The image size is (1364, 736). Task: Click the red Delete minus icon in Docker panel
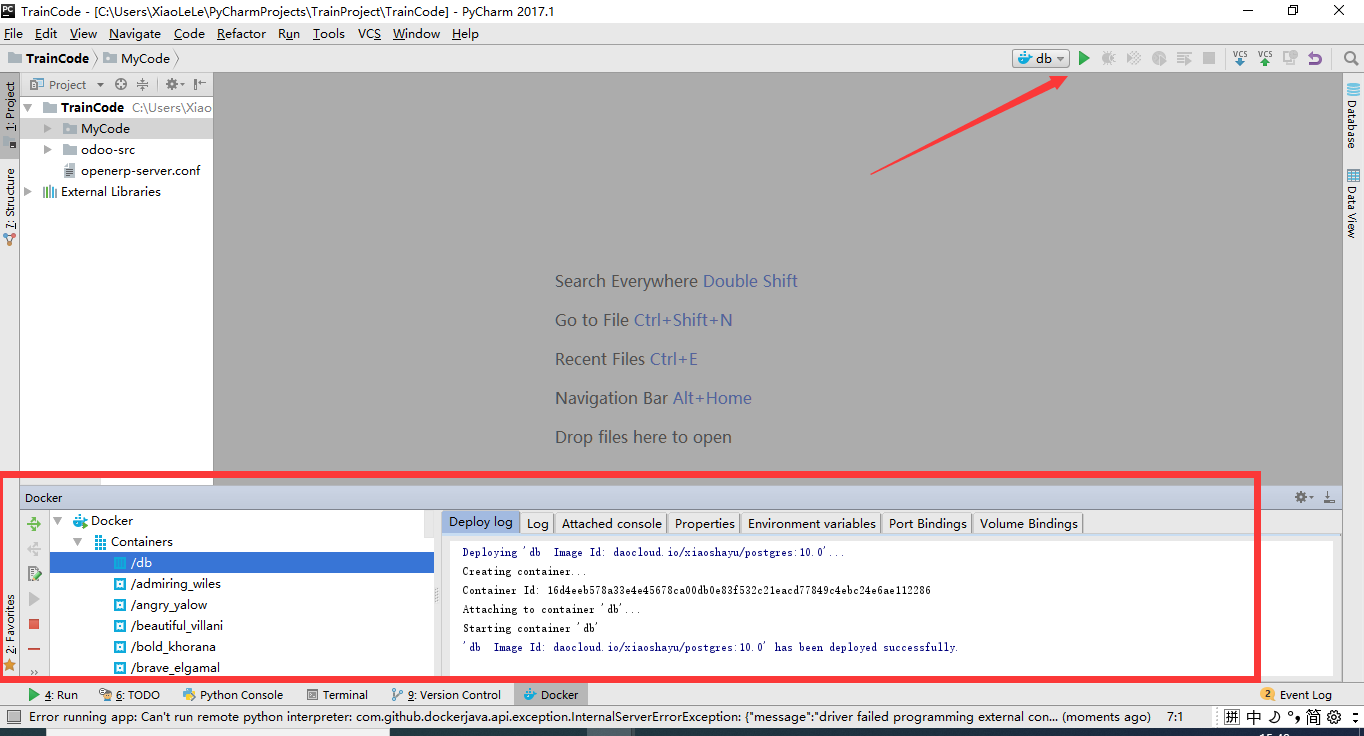pyautogui.click(x=34, y=649)
